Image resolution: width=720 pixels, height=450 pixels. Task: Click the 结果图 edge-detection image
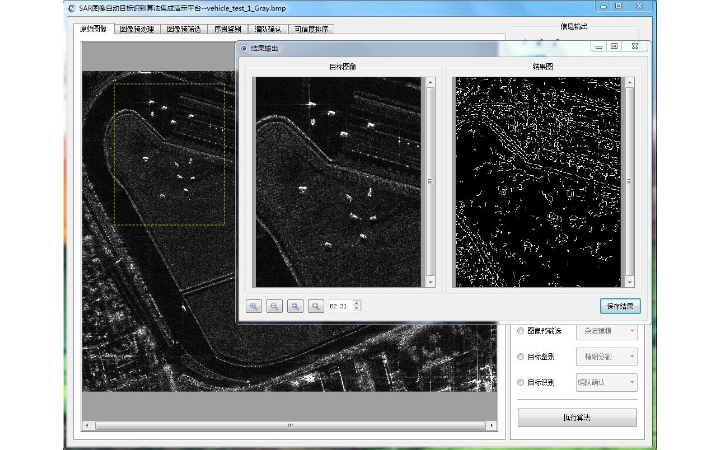coord(538,182)
